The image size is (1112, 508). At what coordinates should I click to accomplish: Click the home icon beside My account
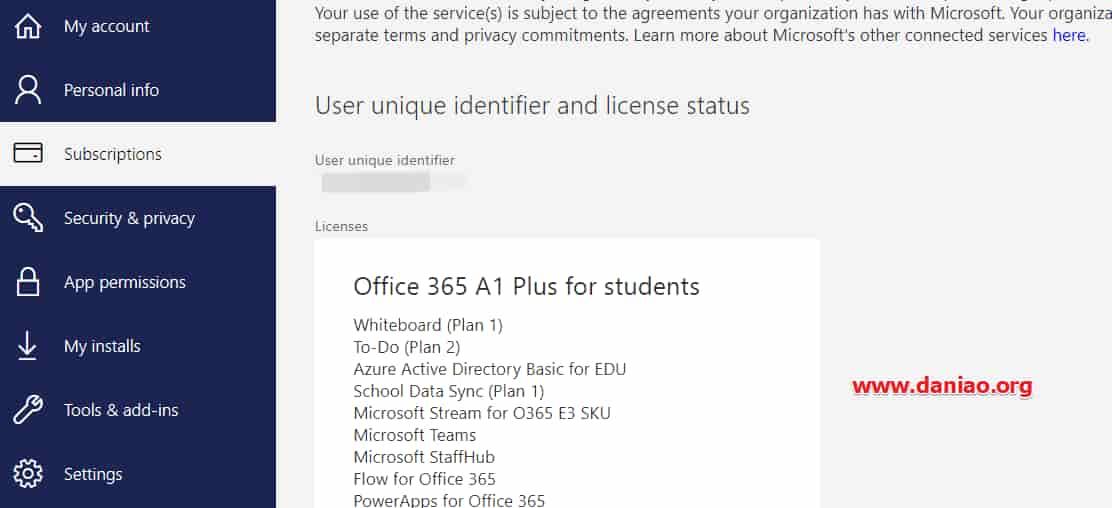28,26
